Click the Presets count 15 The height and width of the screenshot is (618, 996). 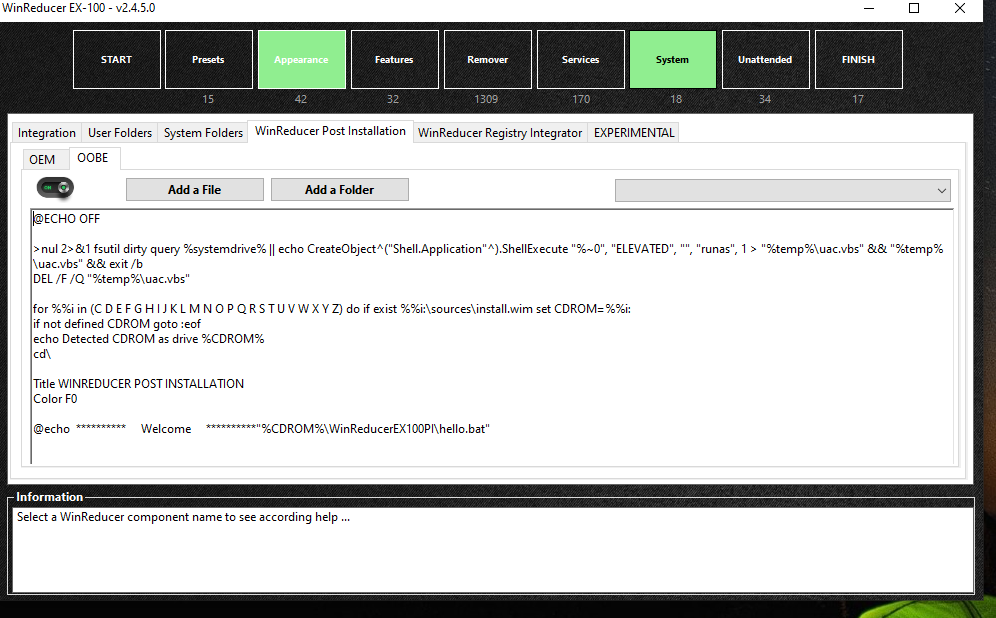[208, 99]
